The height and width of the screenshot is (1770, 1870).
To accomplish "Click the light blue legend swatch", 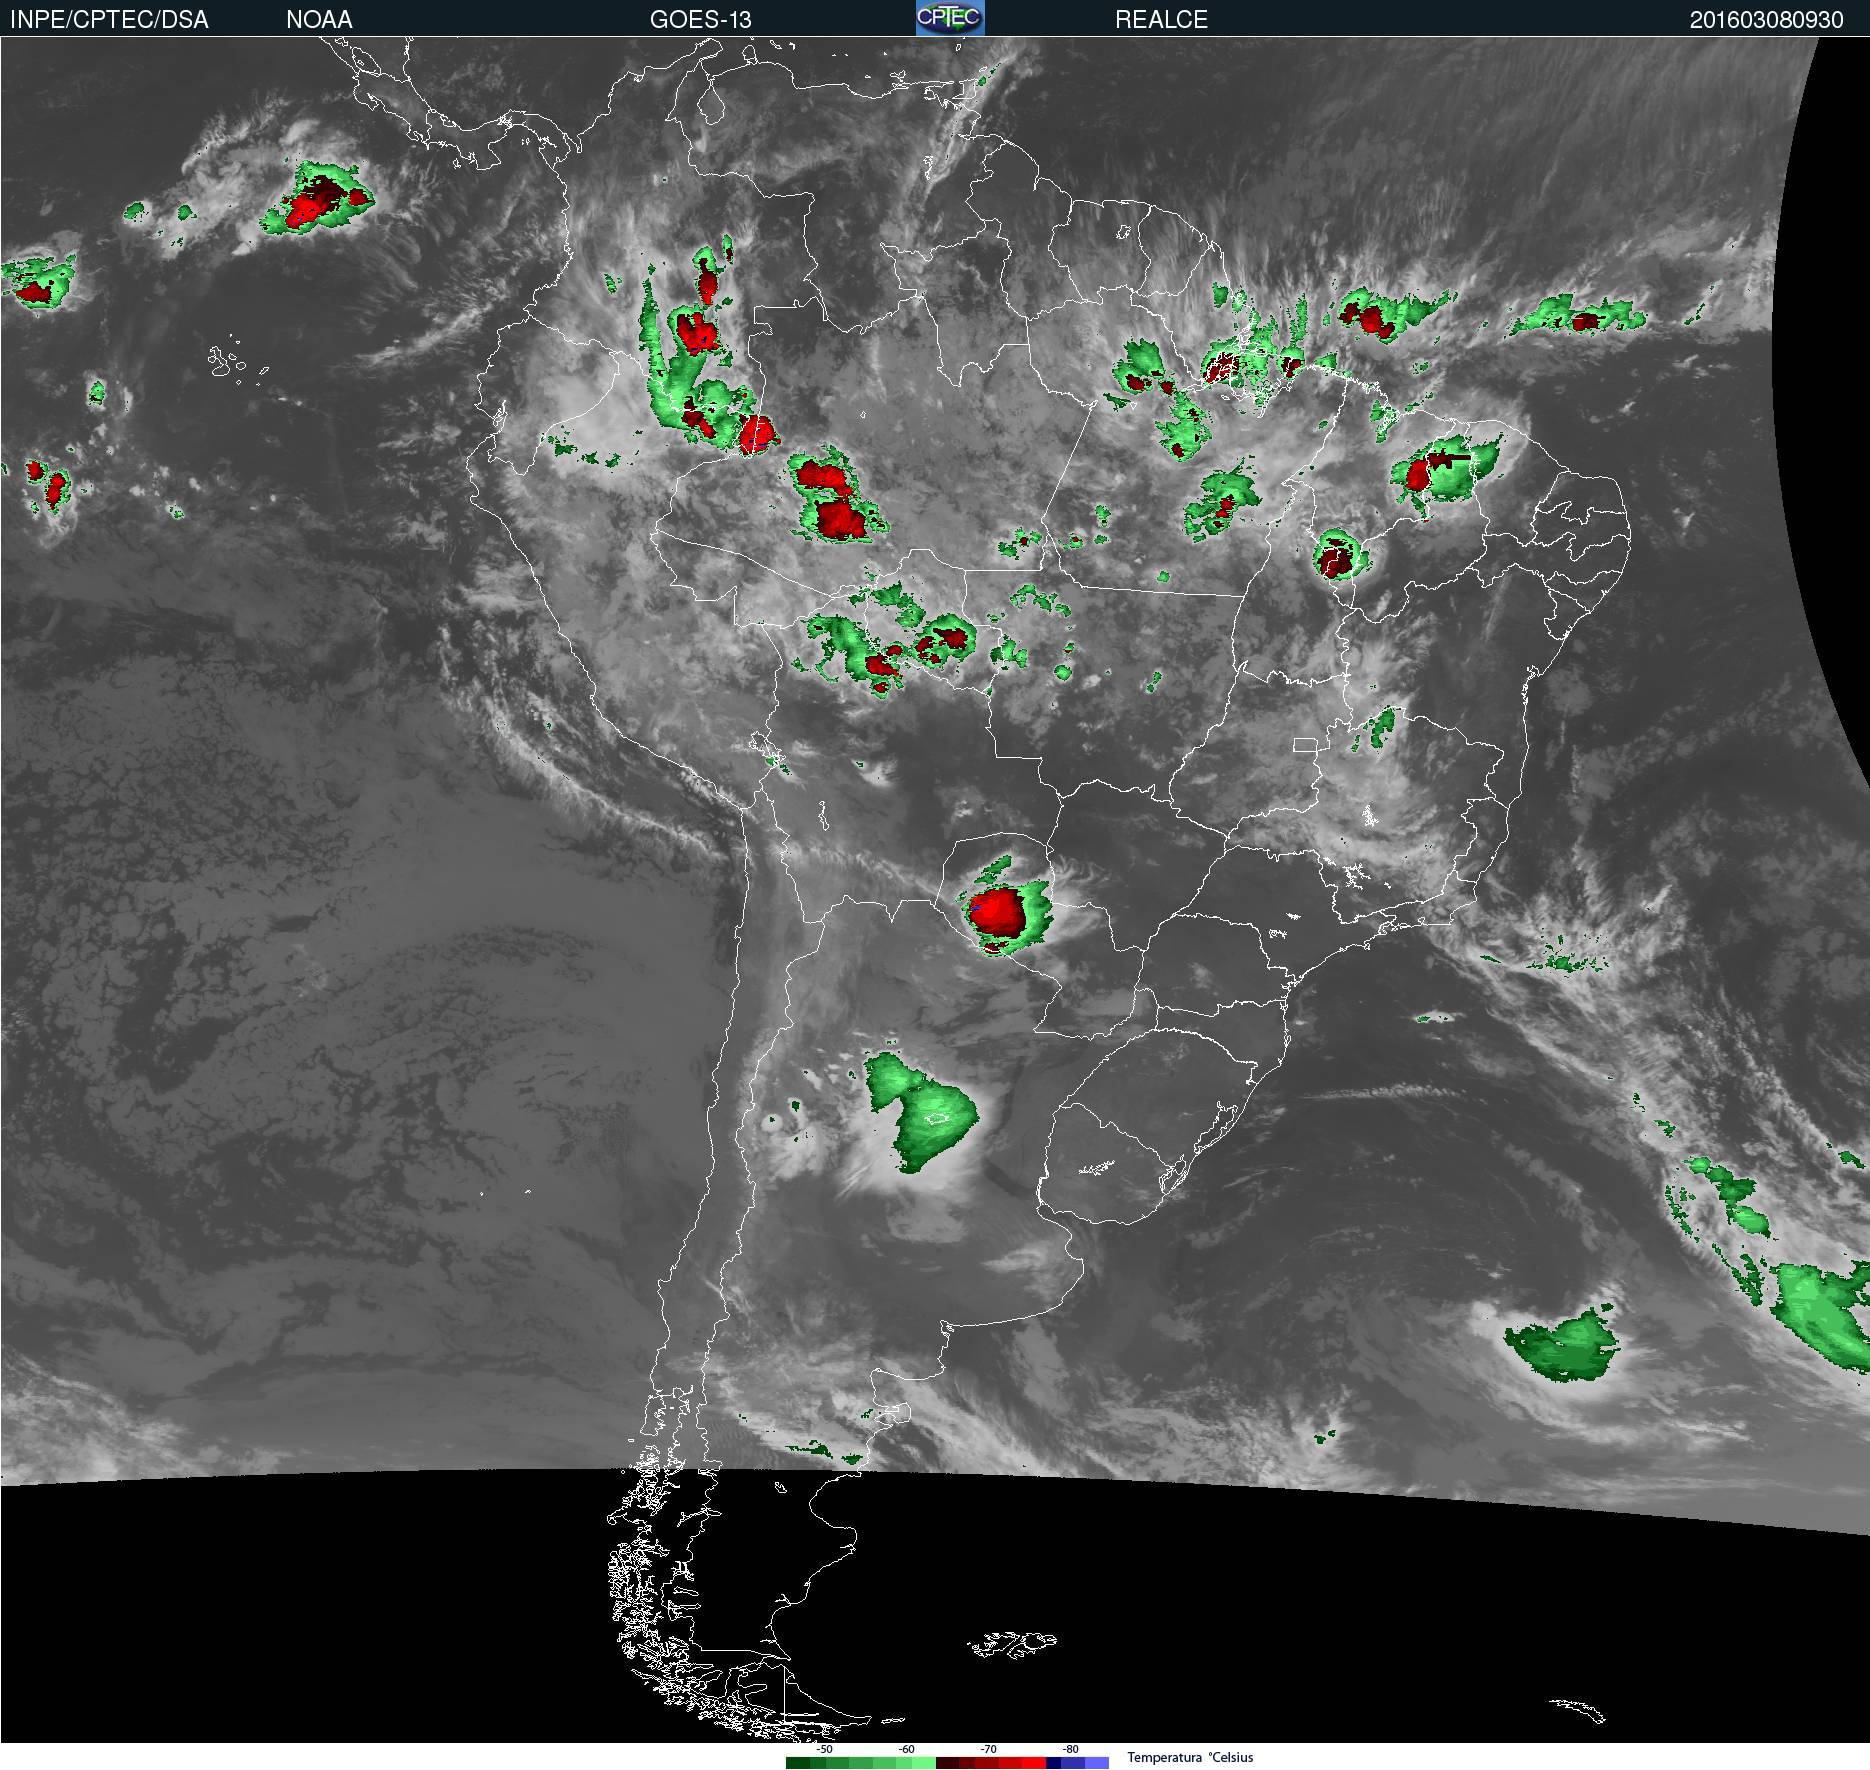I will click(1097, 1763).
